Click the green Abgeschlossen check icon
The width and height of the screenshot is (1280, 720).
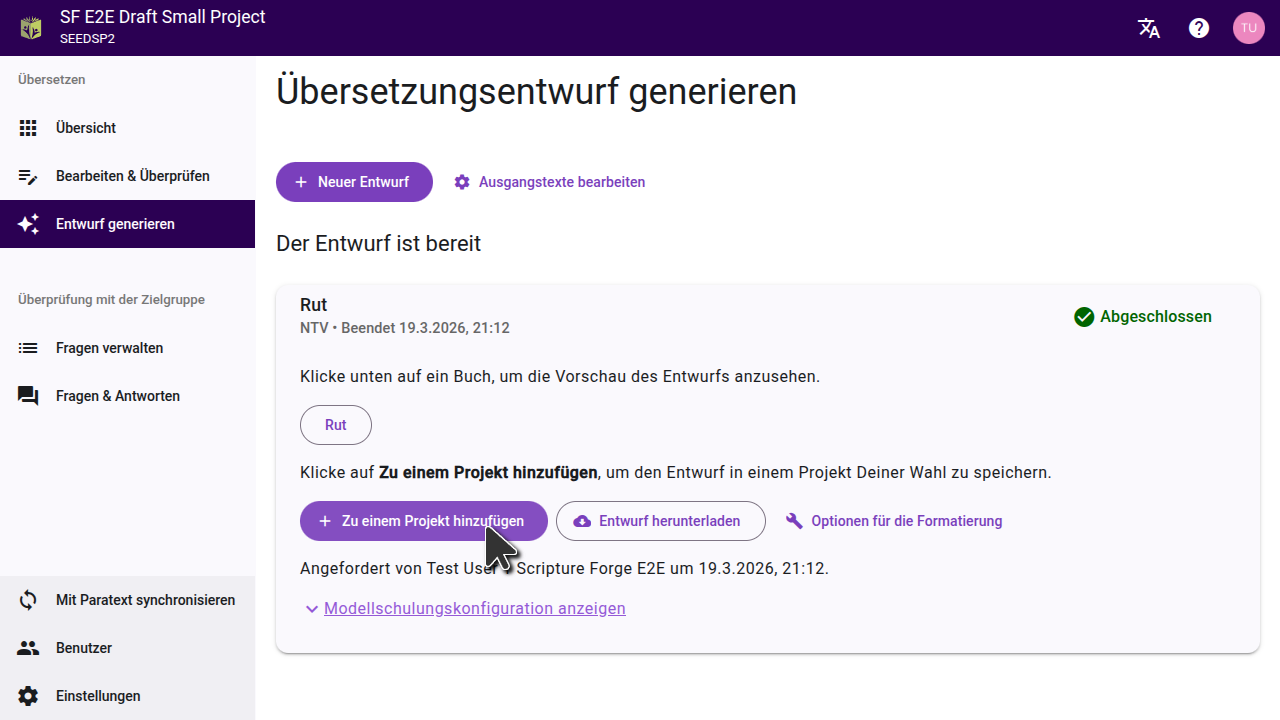pos(1084,317)
